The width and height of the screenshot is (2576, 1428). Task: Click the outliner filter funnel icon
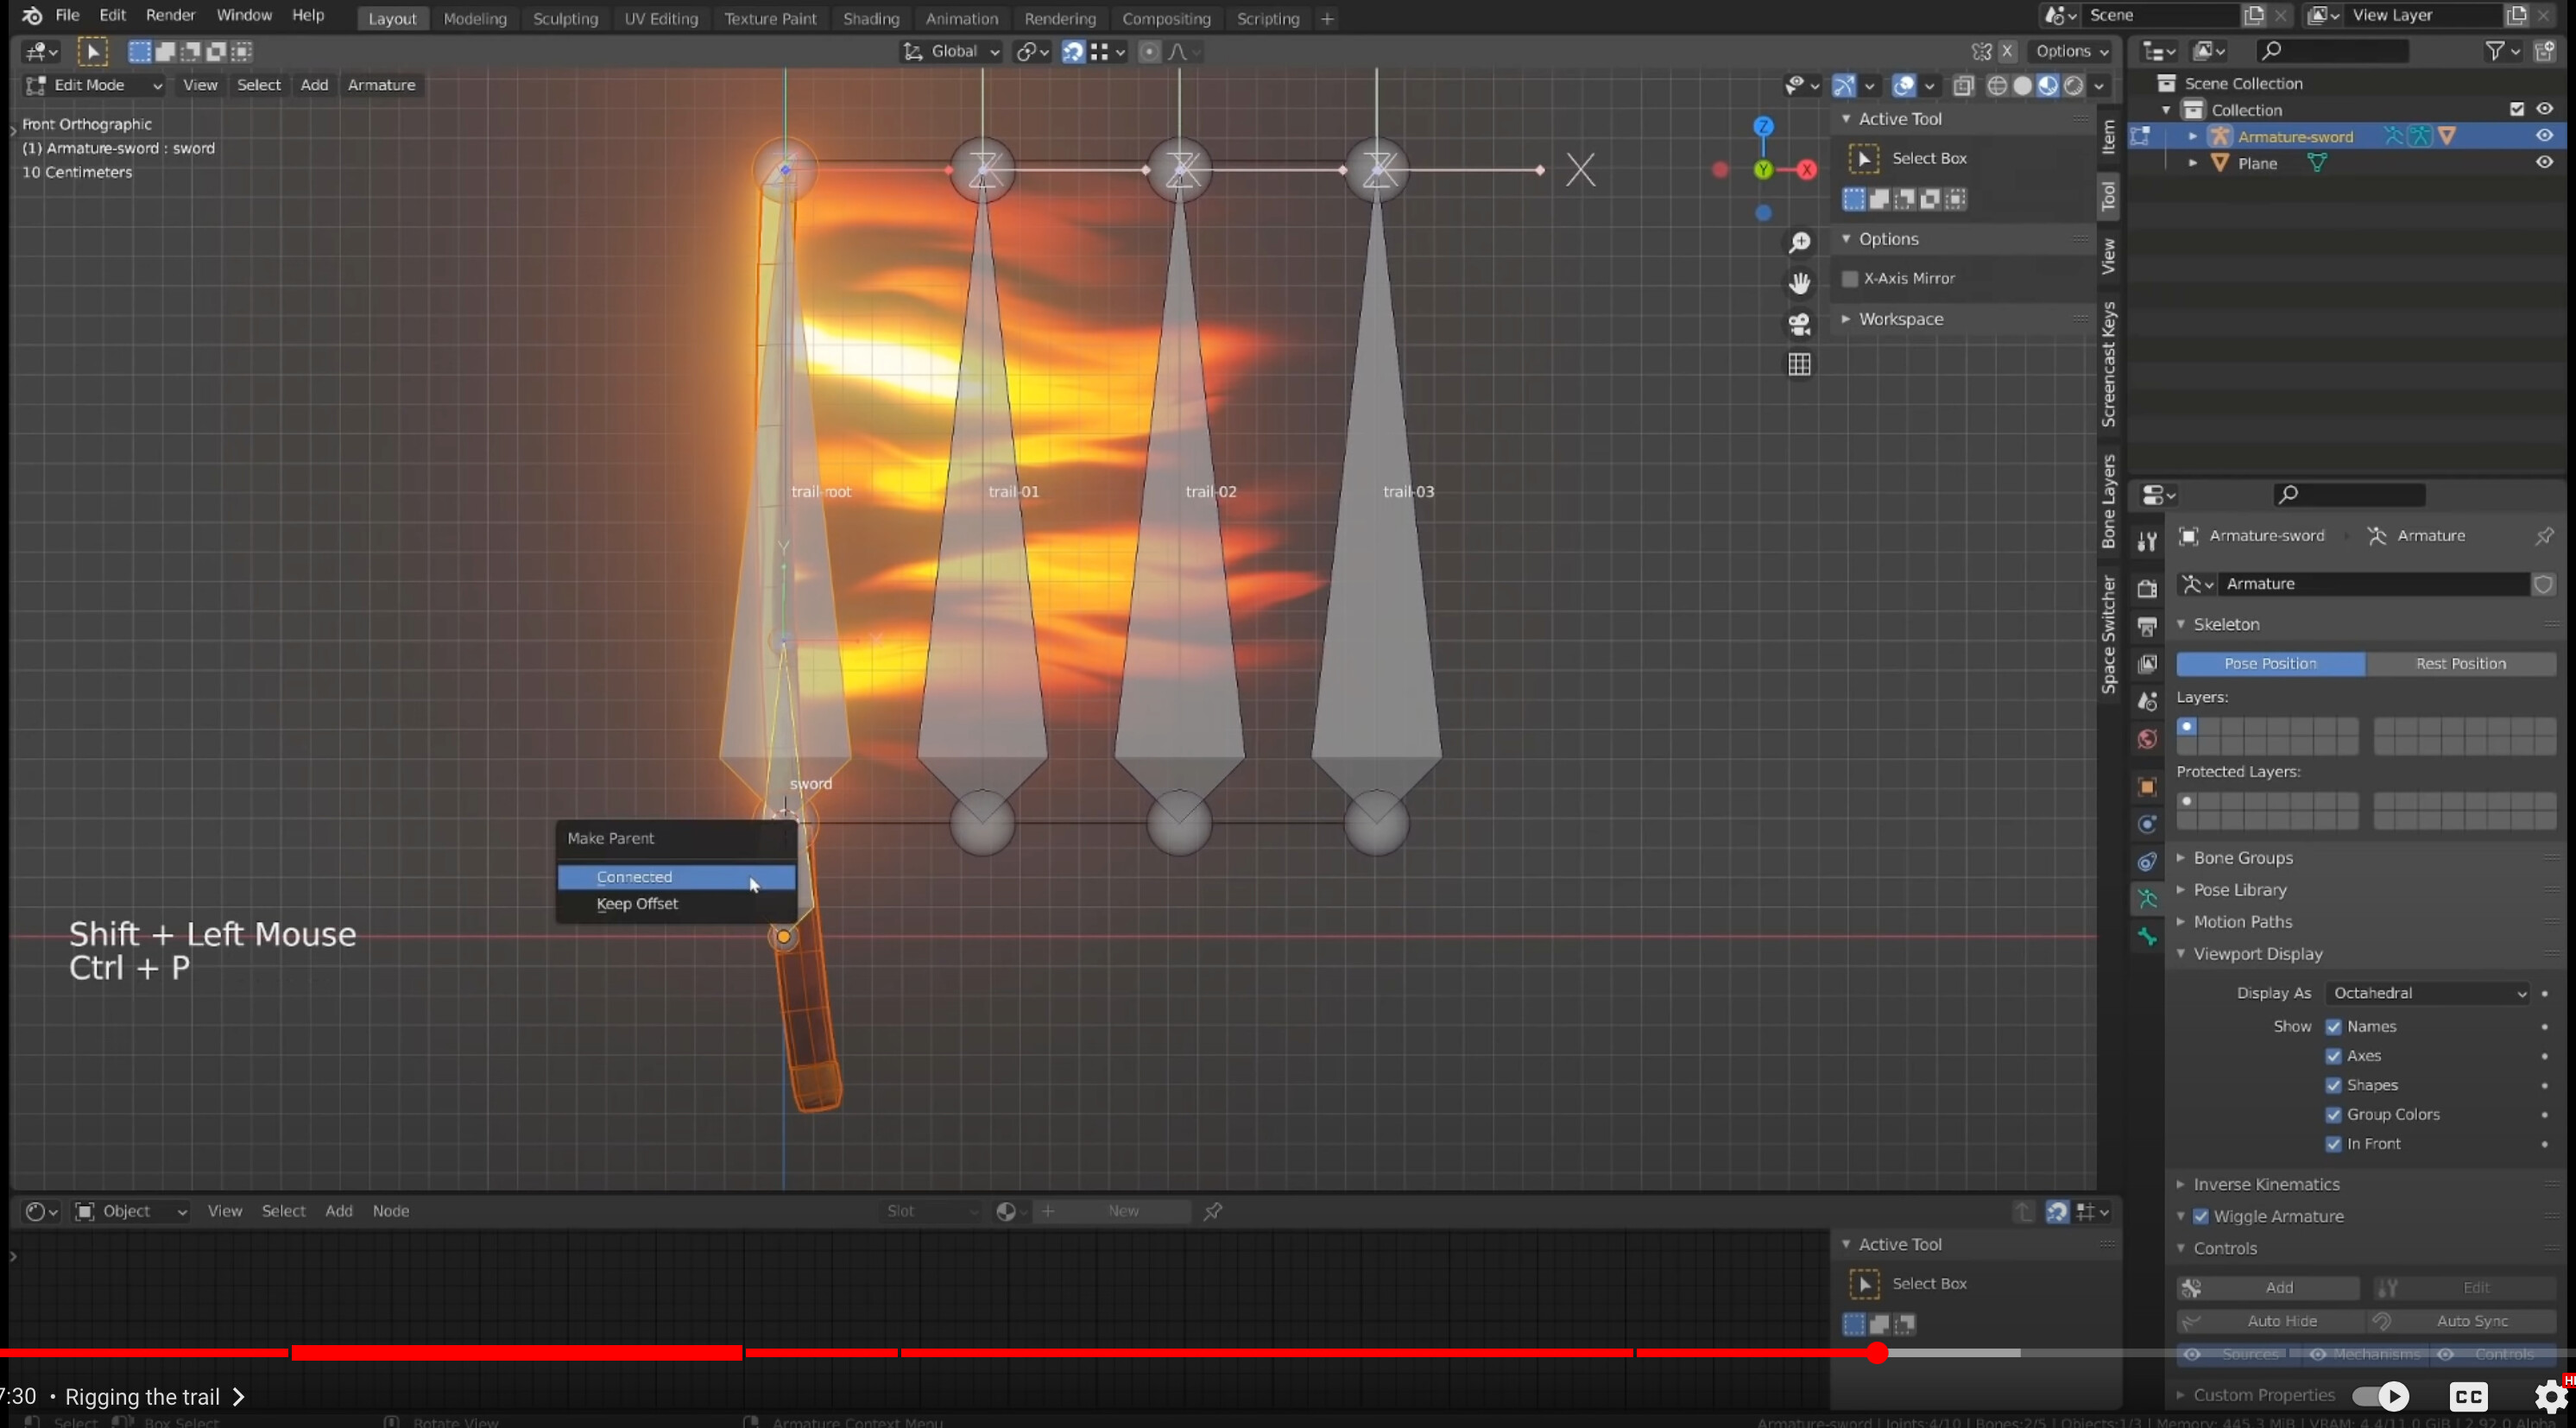coord(2496,51)
